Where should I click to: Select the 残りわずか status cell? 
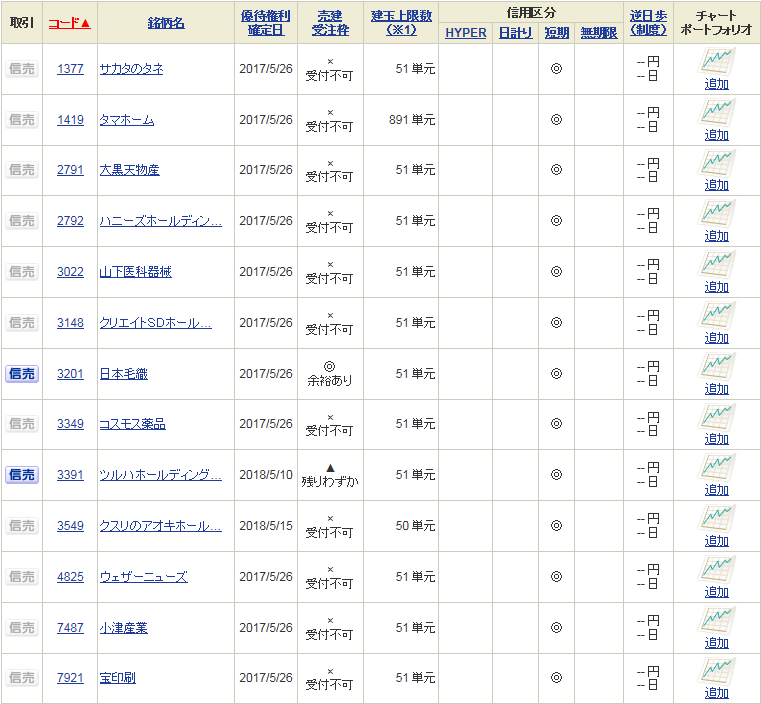(330, 475)
